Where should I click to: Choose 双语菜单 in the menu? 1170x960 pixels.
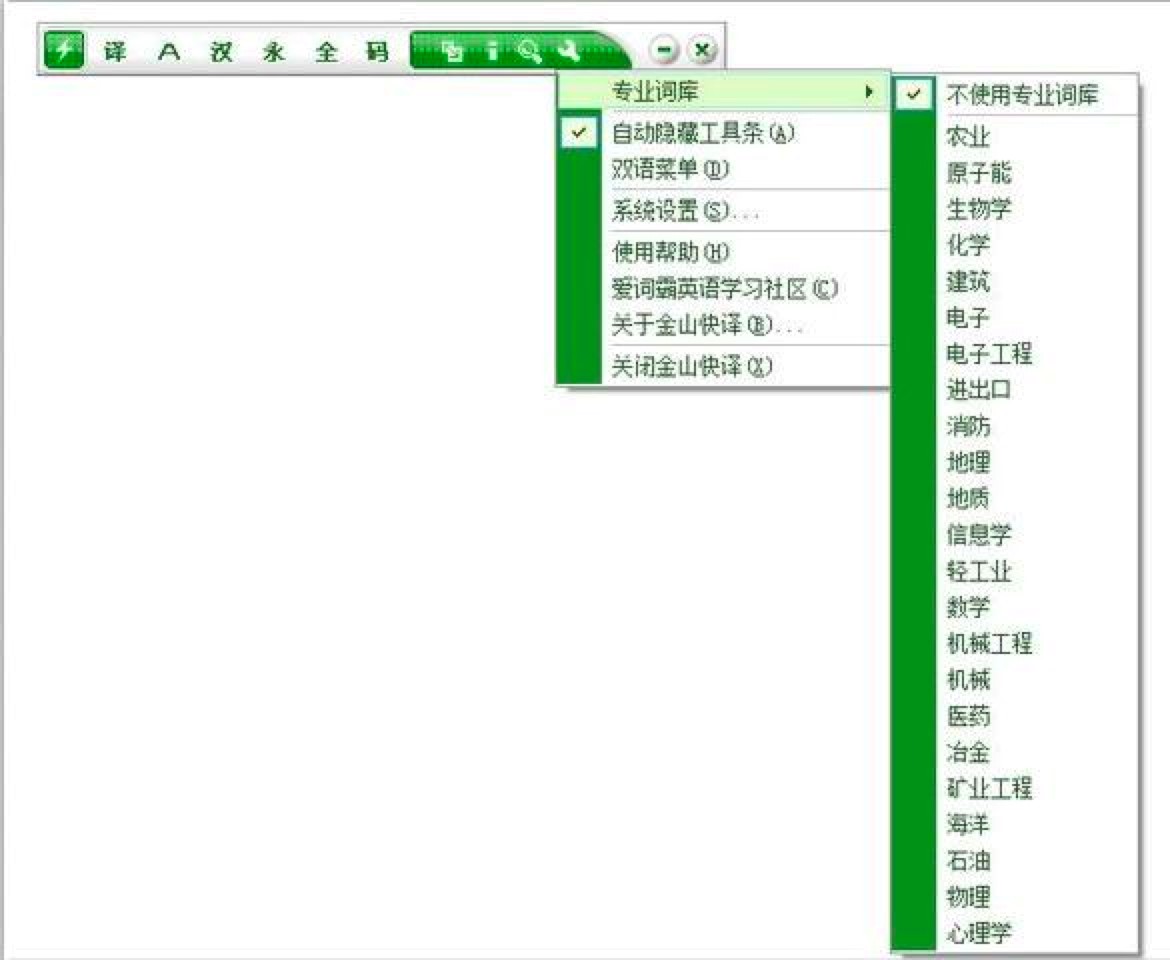723,169
